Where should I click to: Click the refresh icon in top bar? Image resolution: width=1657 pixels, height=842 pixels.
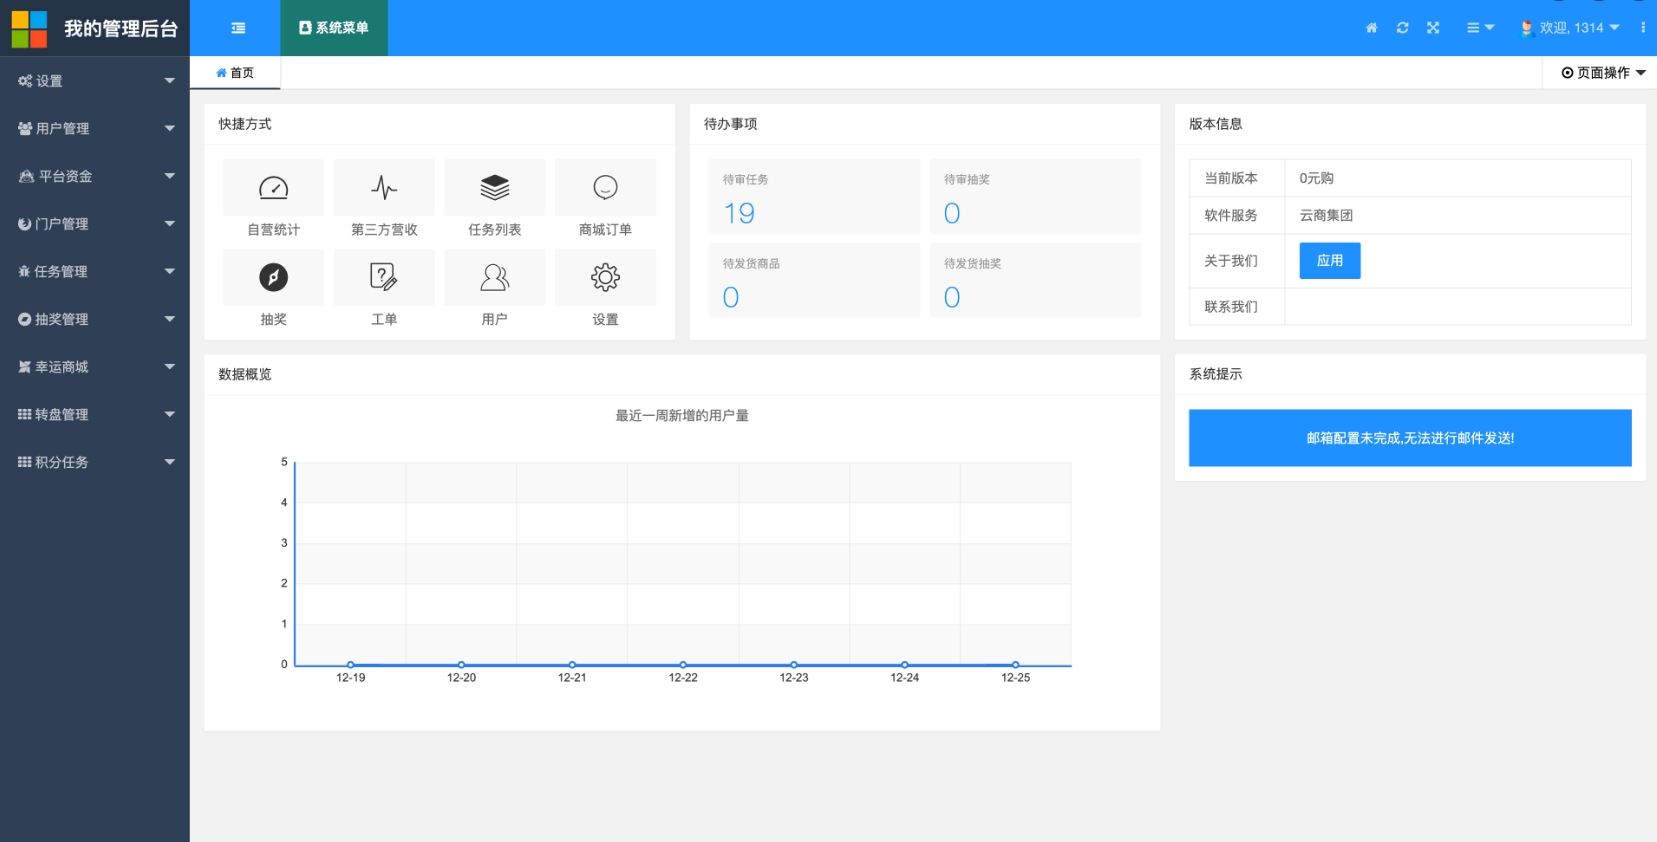point(1402,28)
